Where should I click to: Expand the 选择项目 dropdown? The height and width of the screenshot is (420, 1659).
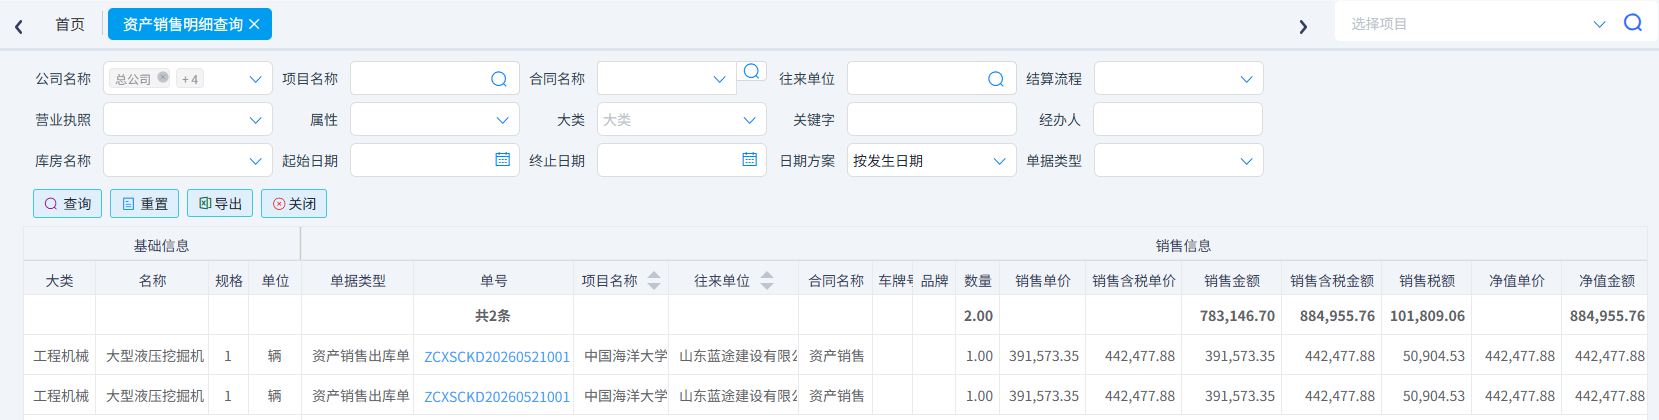coord(1599,24)
